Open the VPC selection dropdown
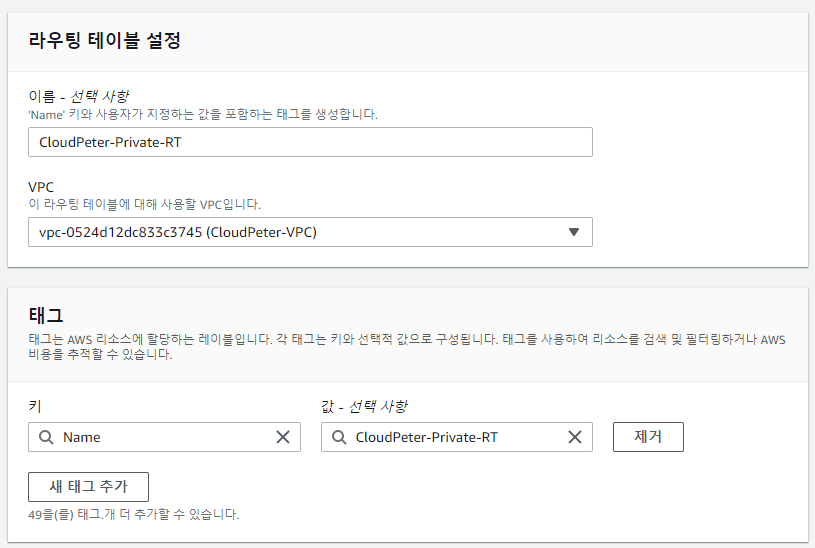Image resolution: width=815 pixels, height=548 pixels. click(310, 232)
